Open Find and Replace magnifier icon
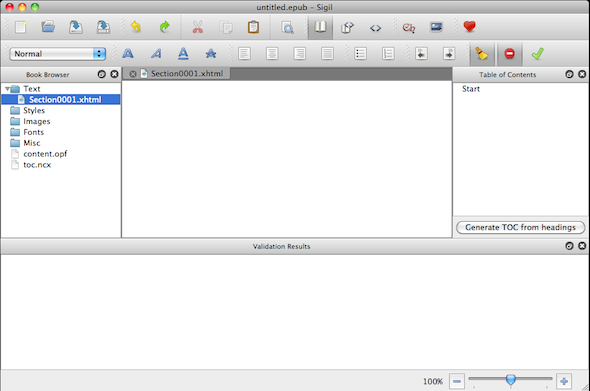This screenshot has width=590, height=391. click(287, 27)
